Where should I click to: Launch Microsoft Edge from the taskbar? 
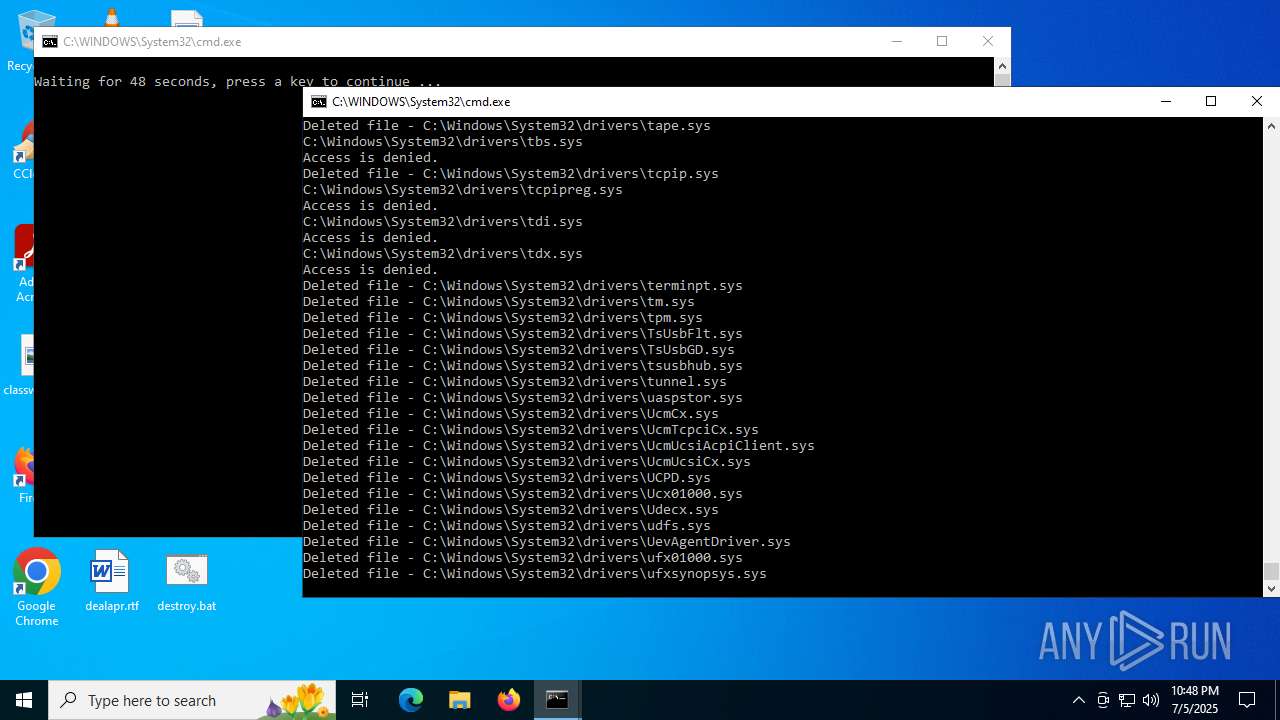[411, 700]
